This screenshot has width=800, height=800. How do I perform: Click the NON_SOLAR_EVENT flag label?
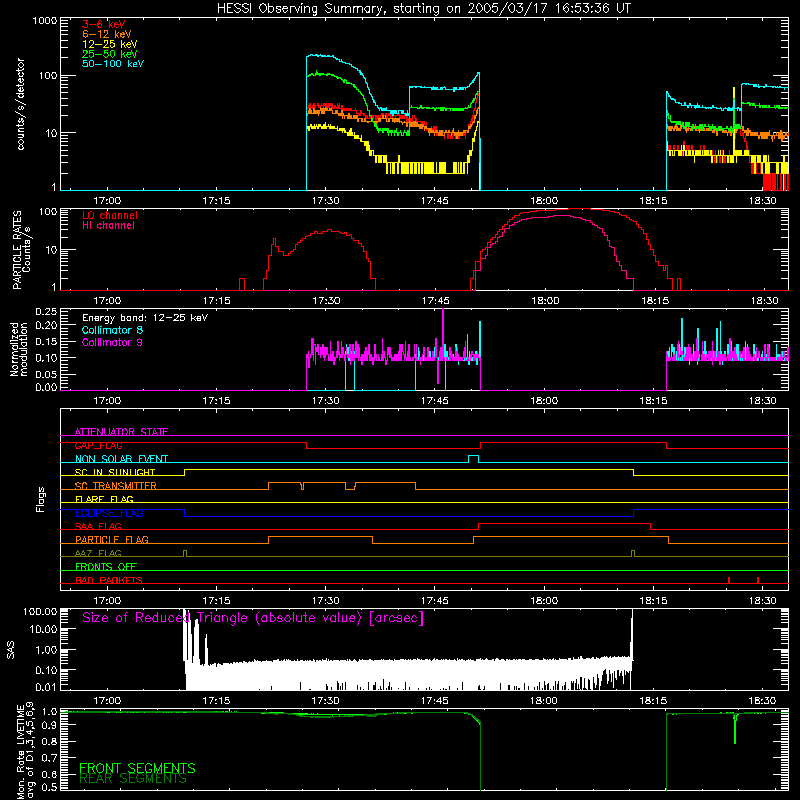[121, 459]
